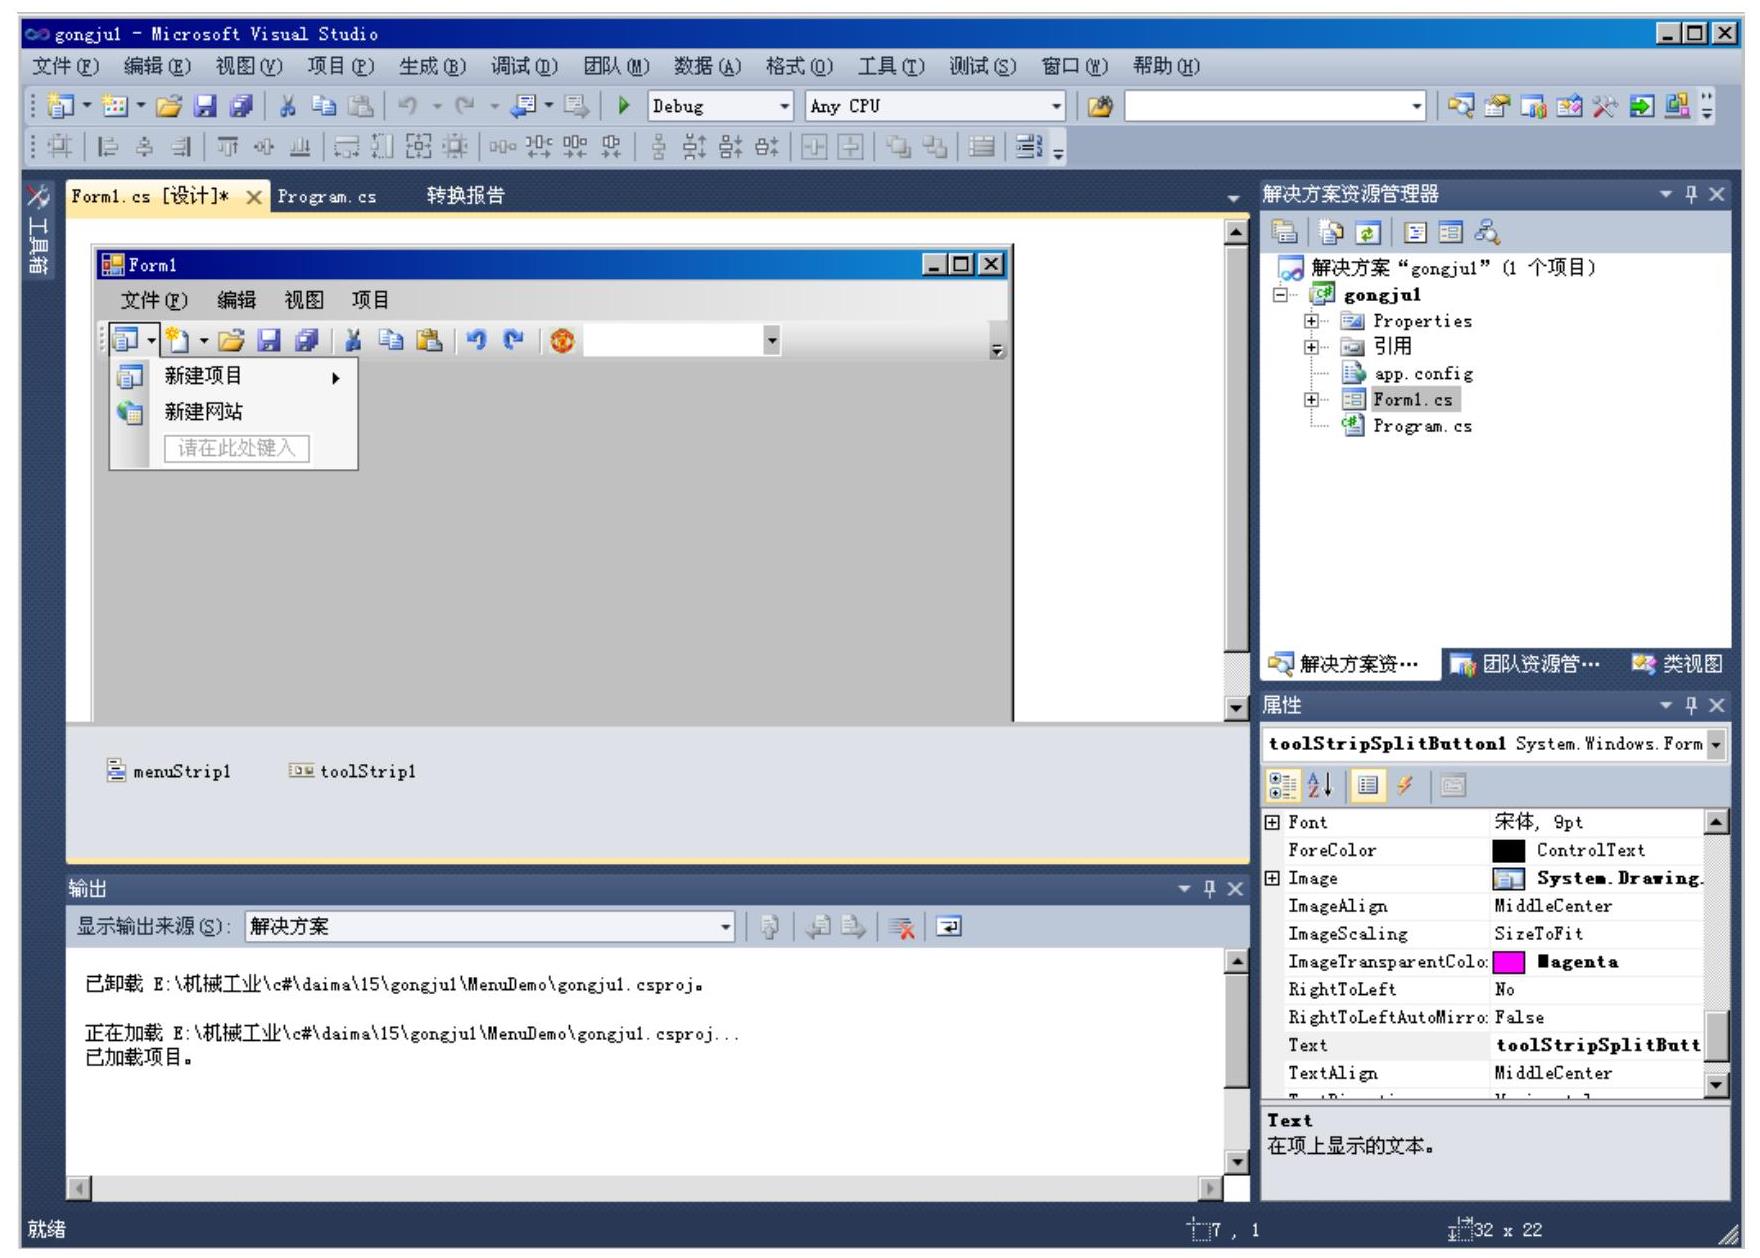The width and height of the screenshot is (1760, 1258).
Task: Click the Magenta color swatch
Action: coord(1508,962)
